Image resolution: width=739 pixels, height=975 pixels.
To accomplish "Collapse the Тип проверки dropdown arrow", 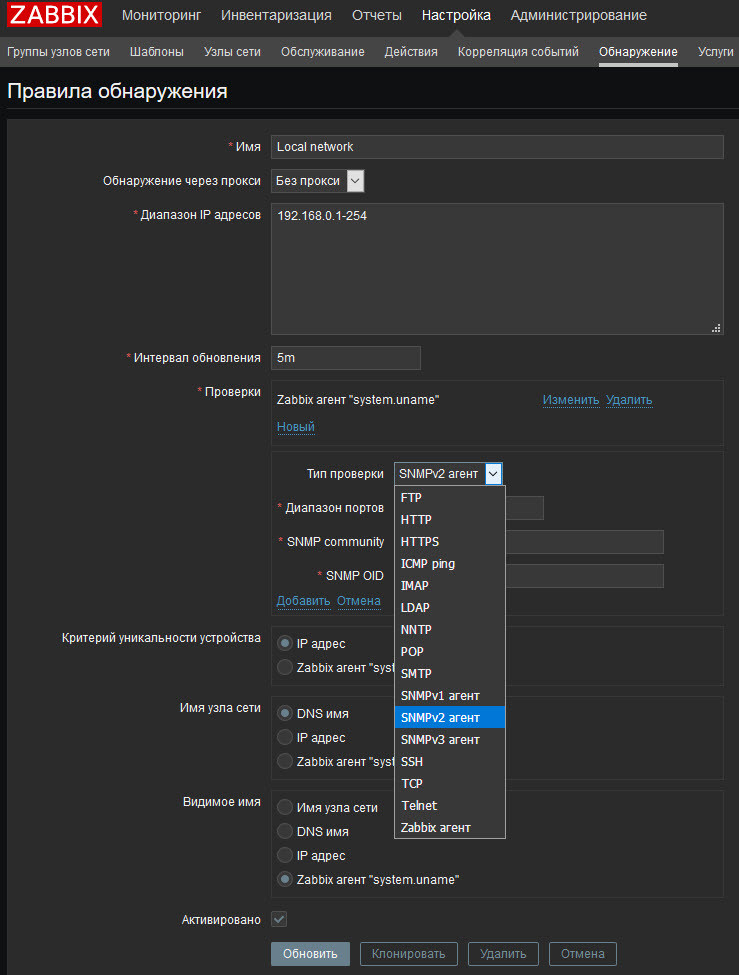I will coord(493,474).
